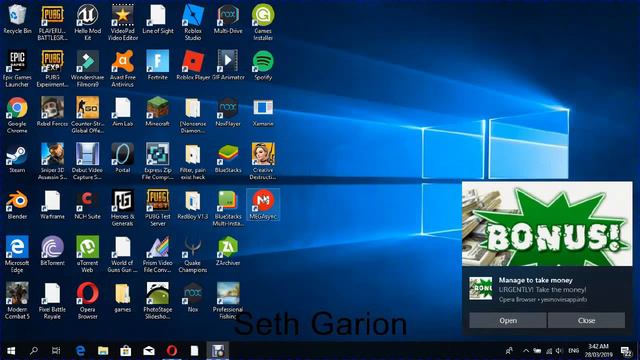Switch the ENG input language indicator

[x=573, y=351]
